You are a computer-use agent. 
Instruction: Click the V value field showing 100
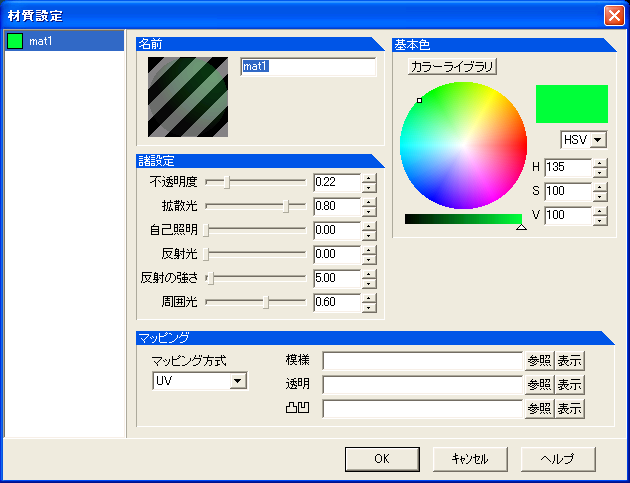[568, 215]
